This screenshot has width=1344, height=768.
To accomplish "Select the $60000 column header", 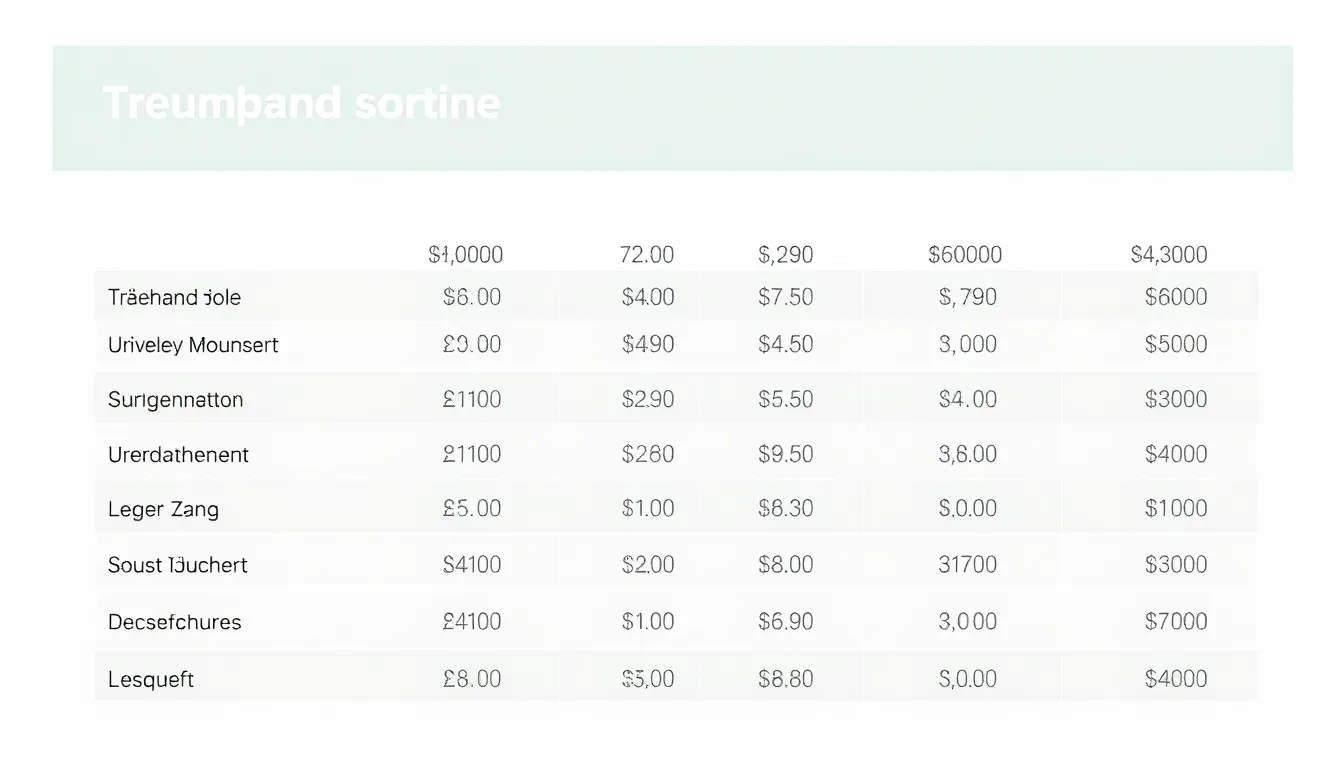I will point(965,254).
